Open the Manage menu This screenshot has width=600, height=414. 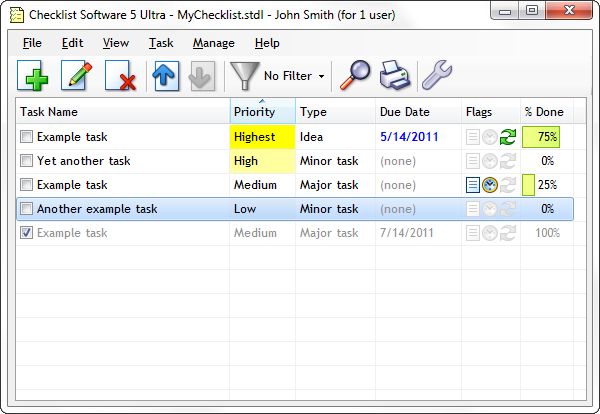tap(214, 43)
